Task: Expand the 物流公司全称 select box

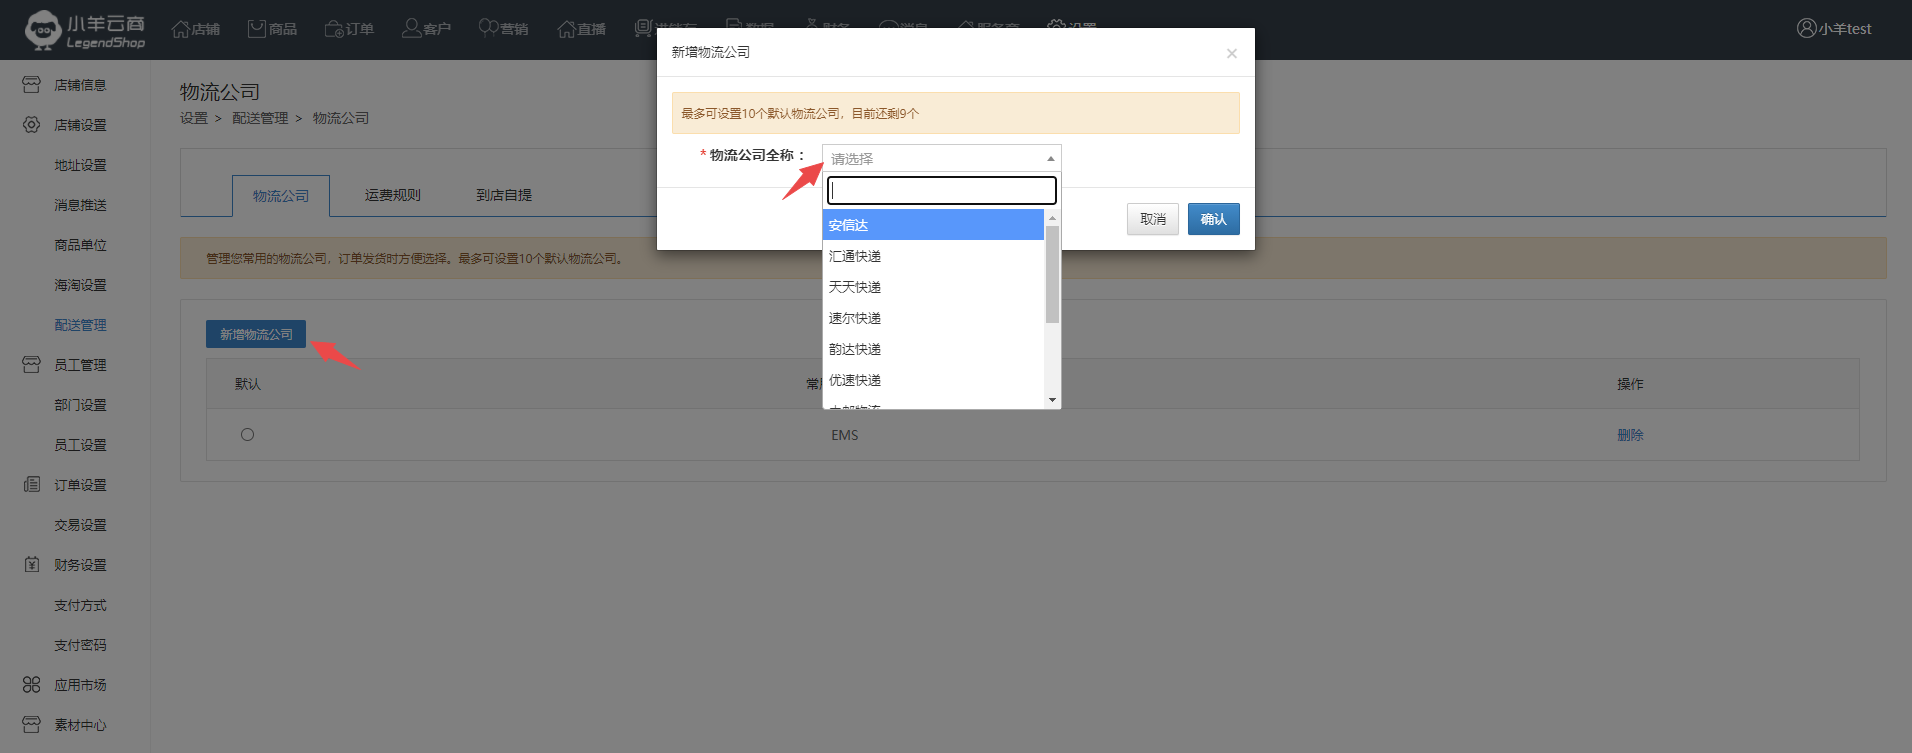Action: (x=940, y=159)
